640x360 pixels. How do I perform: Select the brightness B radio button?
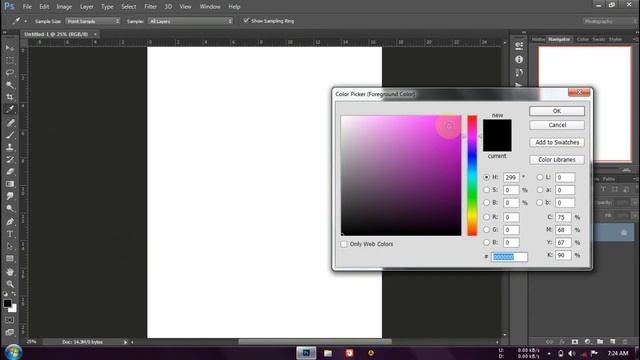click(x=486, y=202)
